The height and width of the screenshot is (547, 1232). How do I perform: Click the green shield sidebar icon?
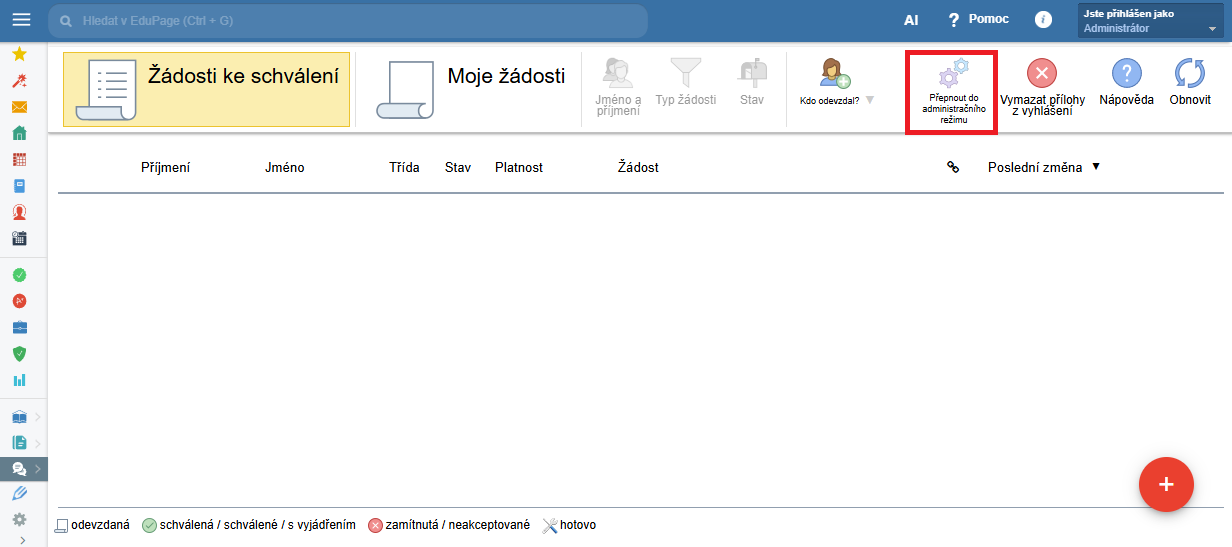coord(19,353)
